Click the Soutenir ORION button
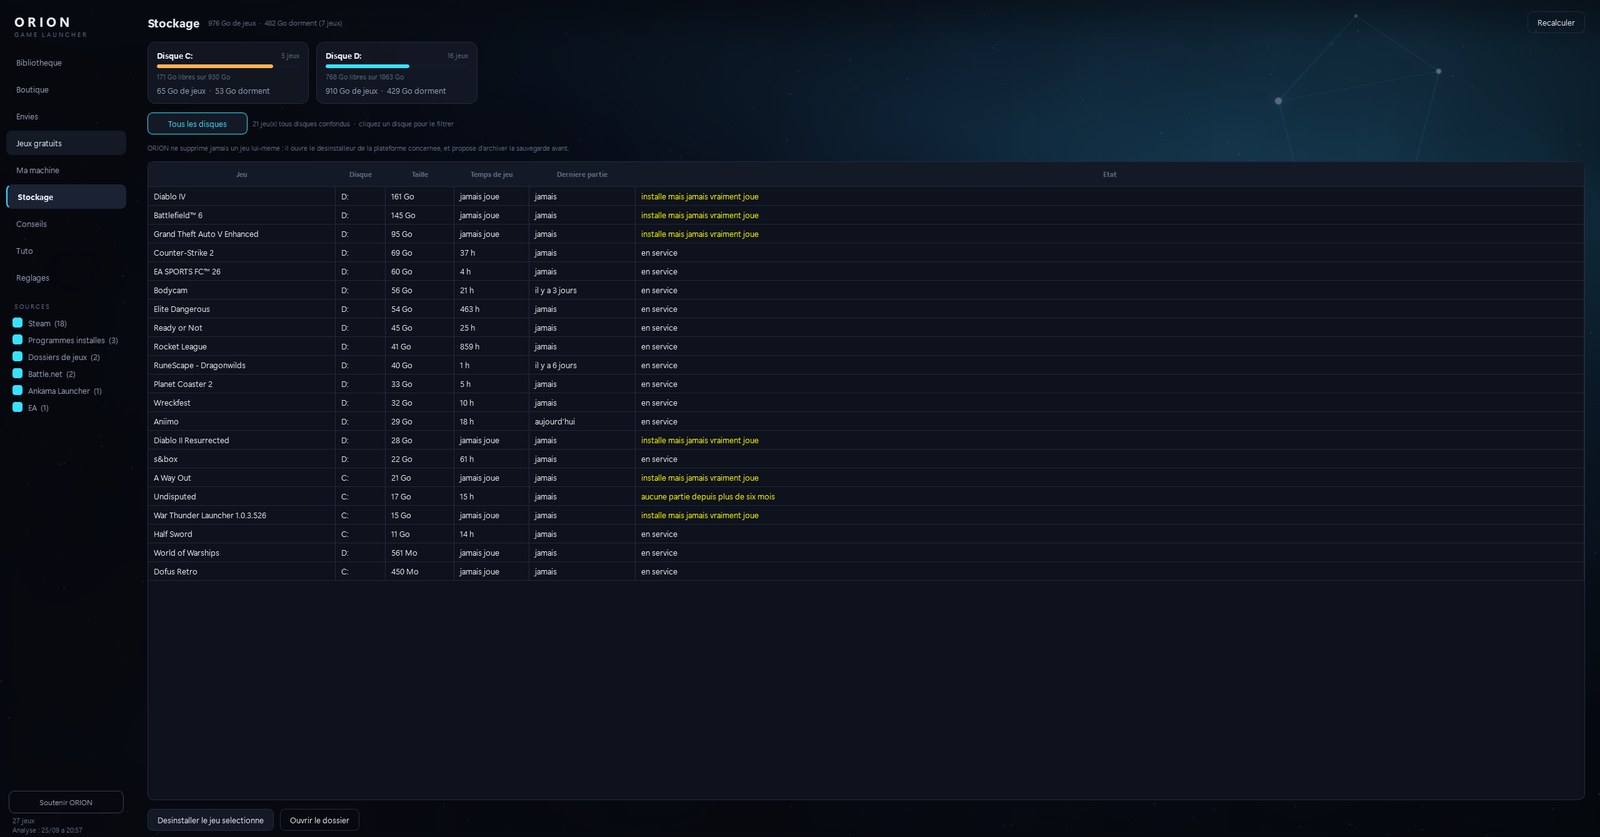Viewport: 1600px width, 837px height. point(66,803)
